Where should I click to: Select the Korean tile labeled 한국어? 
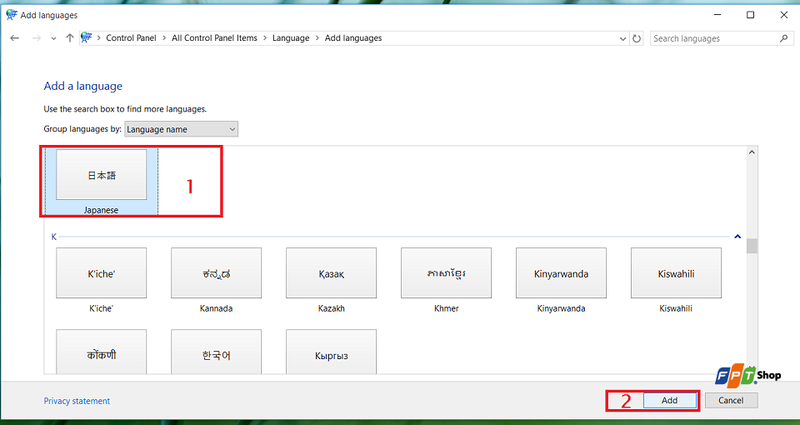pyautogui.click(x=216, y=352)
